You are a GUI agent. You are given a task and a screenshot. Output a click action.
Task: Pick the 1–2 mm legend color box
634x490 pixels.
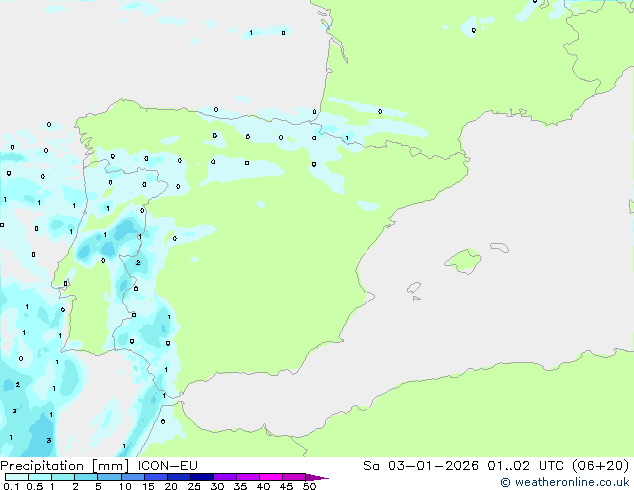coord(63,477)
